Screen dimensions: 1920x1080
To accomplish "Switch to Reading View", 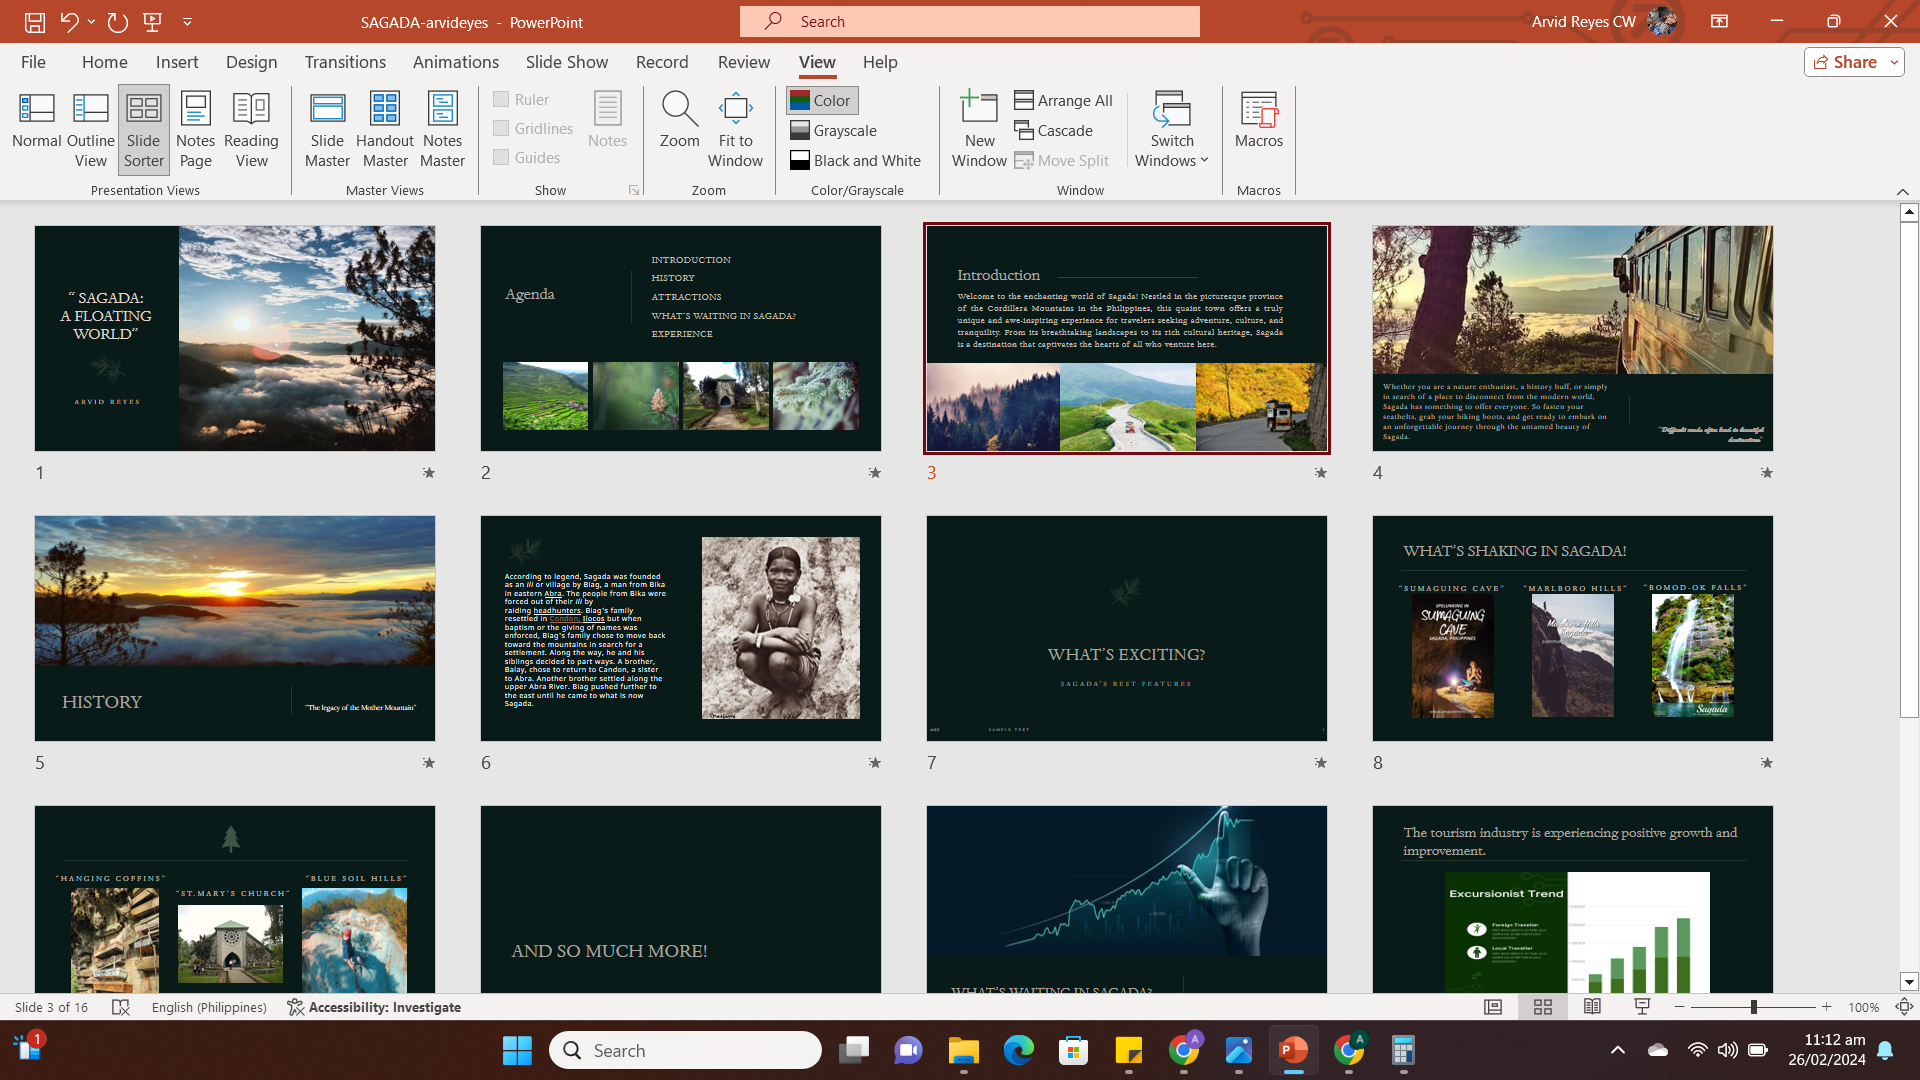I will [x=251, y=130].
